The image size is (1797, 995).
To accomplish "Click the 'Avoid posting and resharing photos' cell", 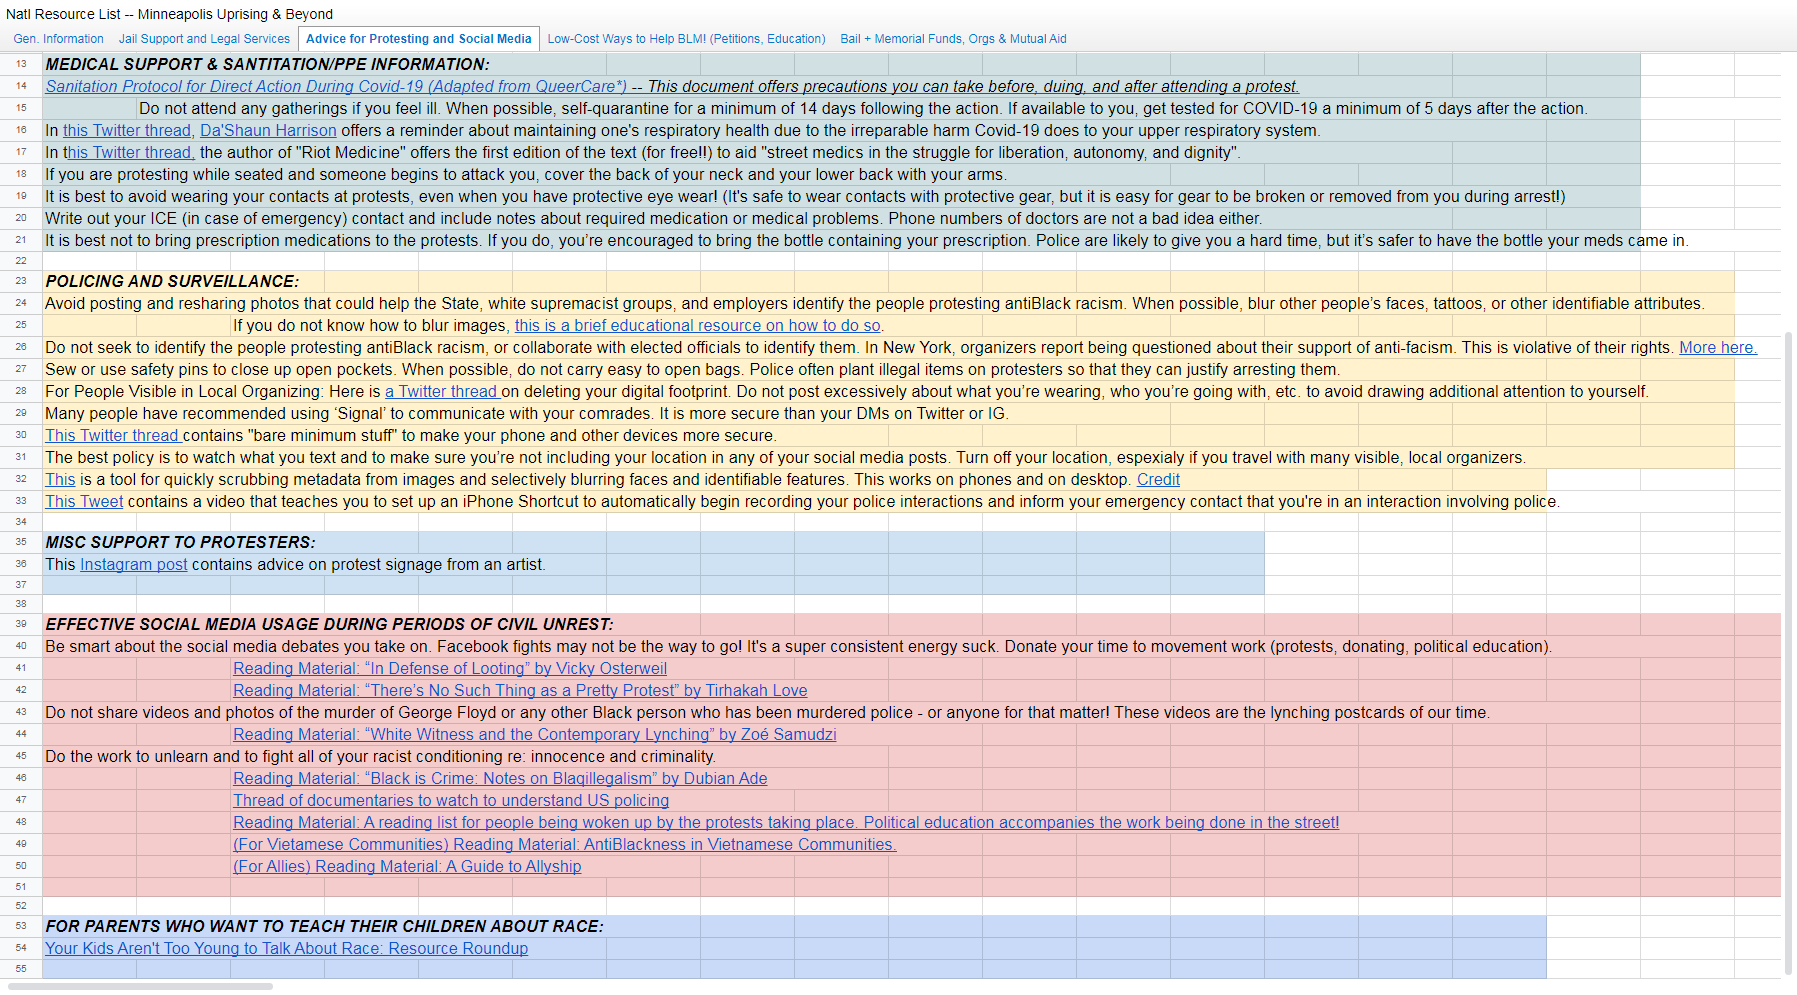I will [x=874, y=304].
